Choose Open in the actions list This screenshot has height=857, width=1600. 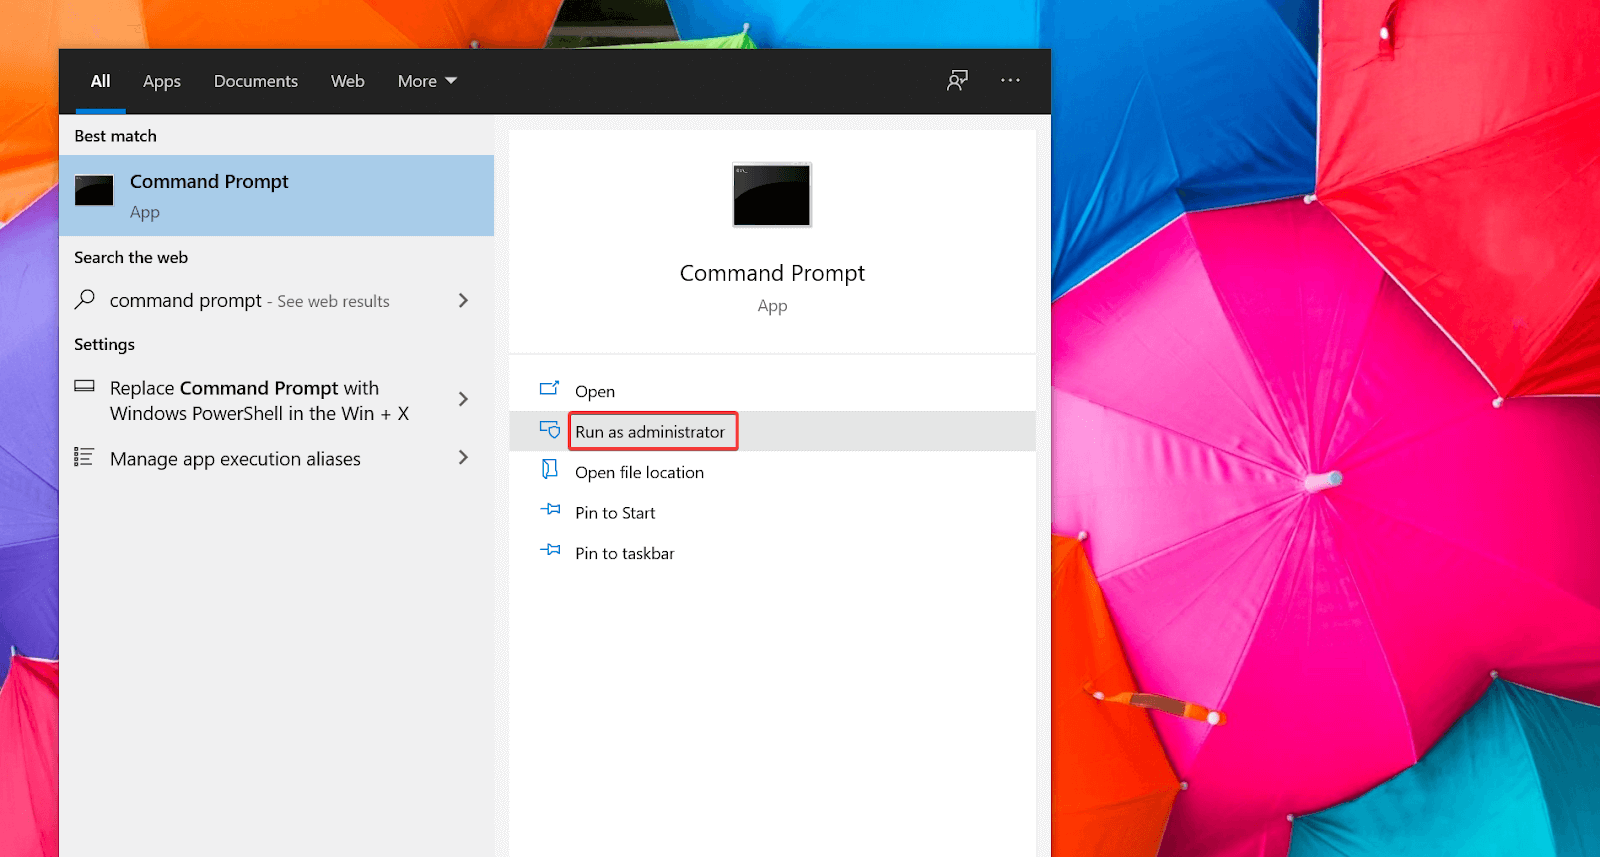click(x=772, y=391)
